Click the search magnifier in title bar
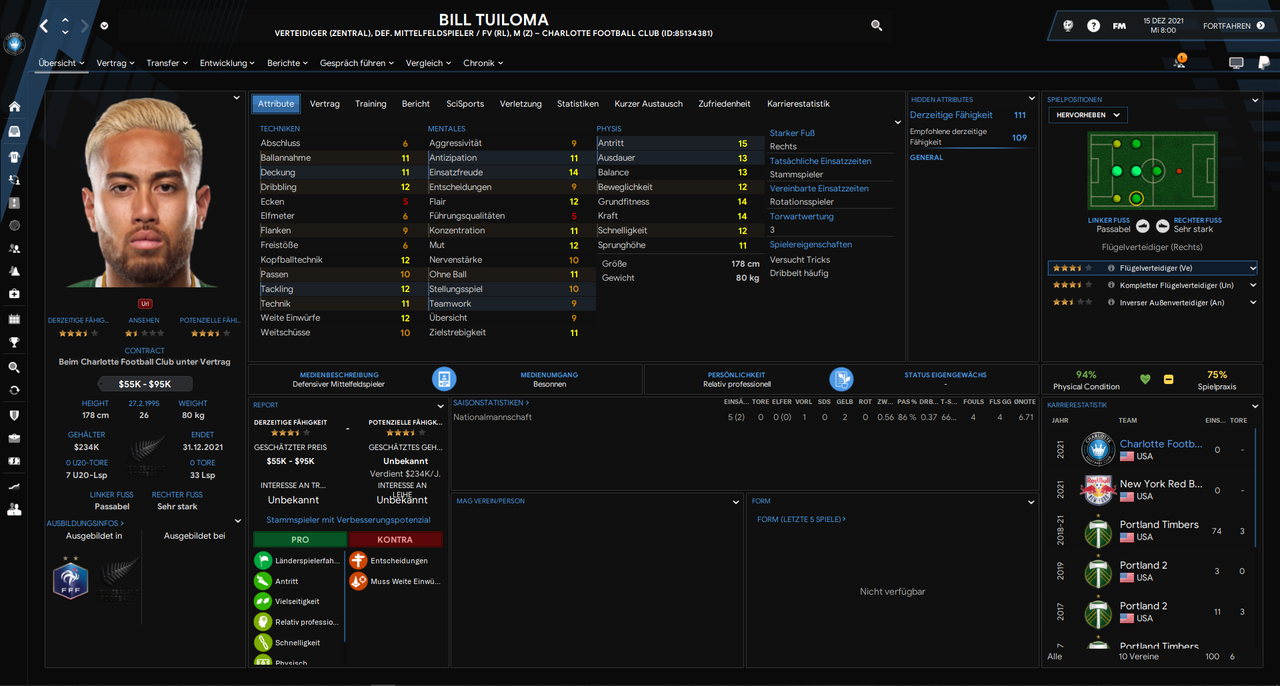Image resolution: width=1280 pixels, height=686 pixels. click(877, 26)
